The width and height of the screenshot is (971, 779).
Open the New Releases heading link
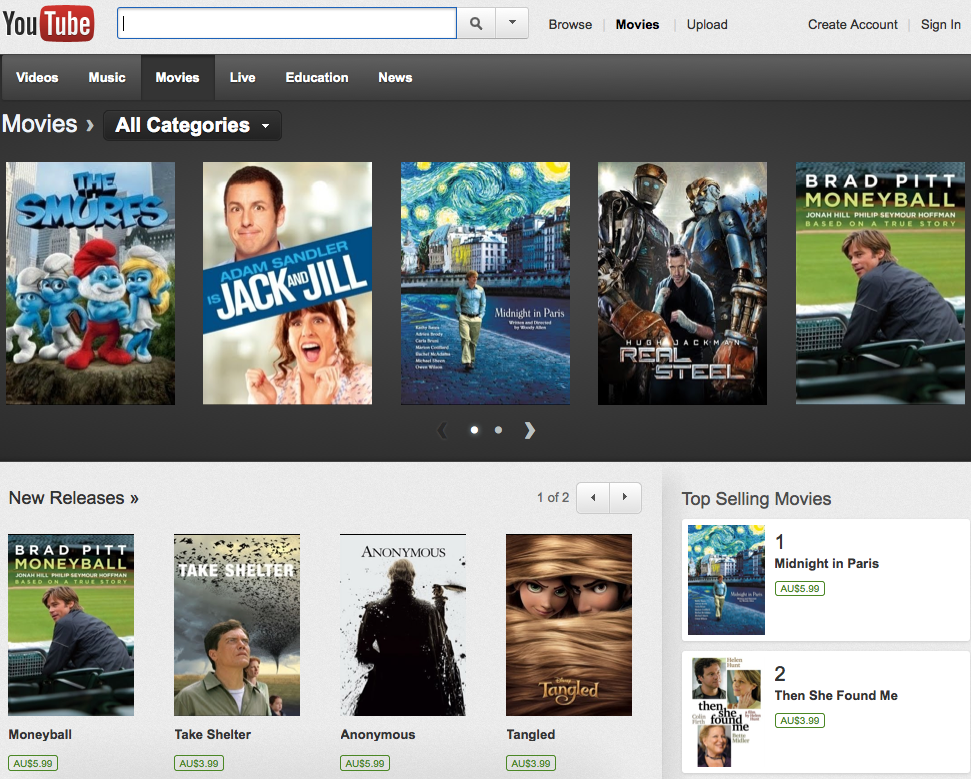(73, 498)
